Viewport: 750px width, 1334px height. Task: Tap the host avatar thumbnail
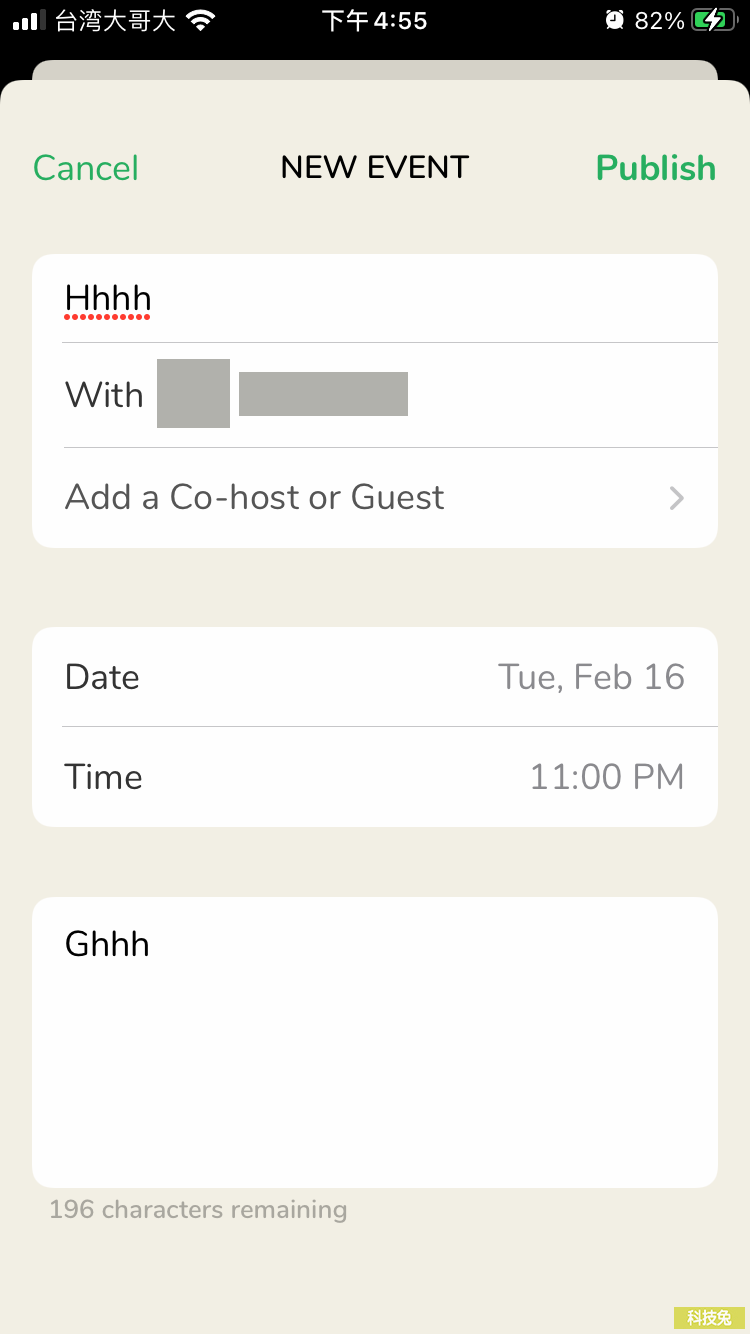click(193, 394)
